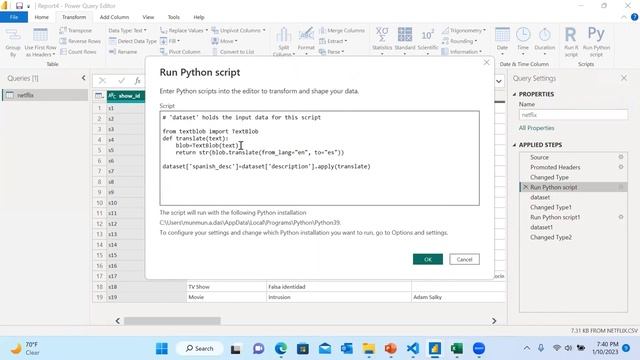Image resolution: width=640 pixels, height=360 pixels.
Task: Expand the formula bar chevron
Action: click(499, 81)
